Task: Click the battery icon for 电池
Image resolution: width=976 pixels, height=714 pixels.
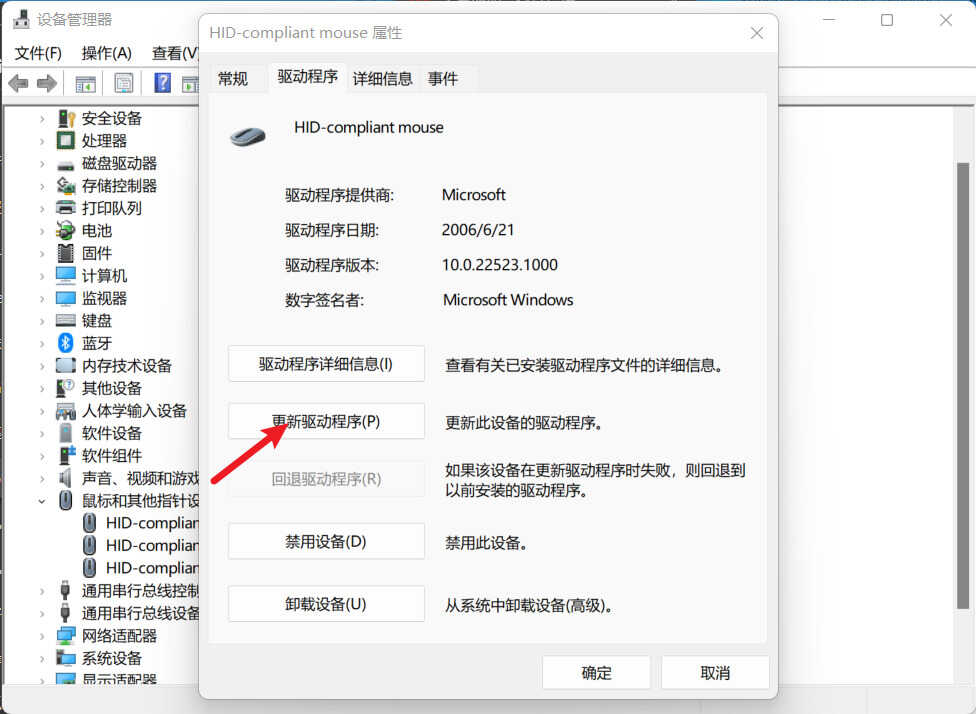Action: pos(66,231)
